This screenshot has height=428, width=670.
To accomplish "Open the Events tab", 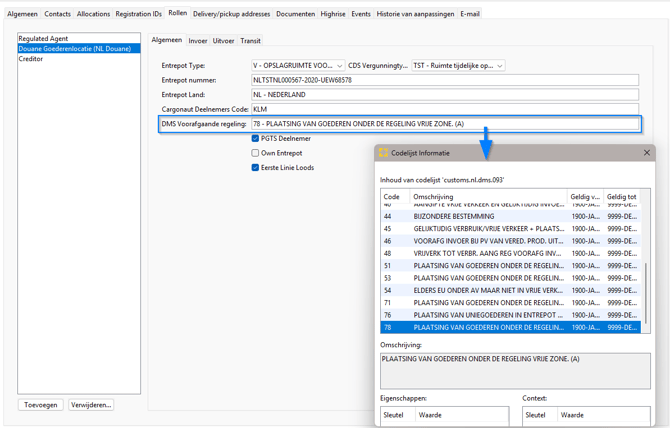I will click(361, 14).
